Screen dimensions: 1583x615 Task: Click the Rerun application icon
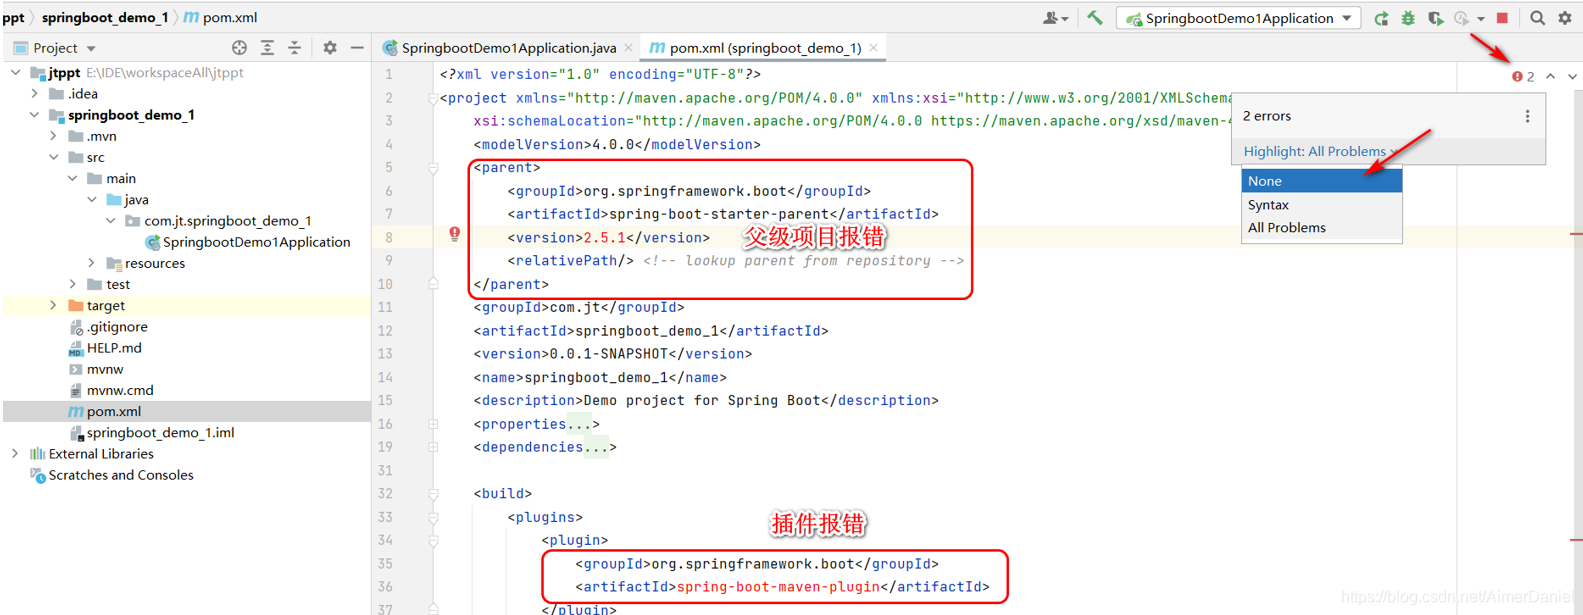[1381, 18]
